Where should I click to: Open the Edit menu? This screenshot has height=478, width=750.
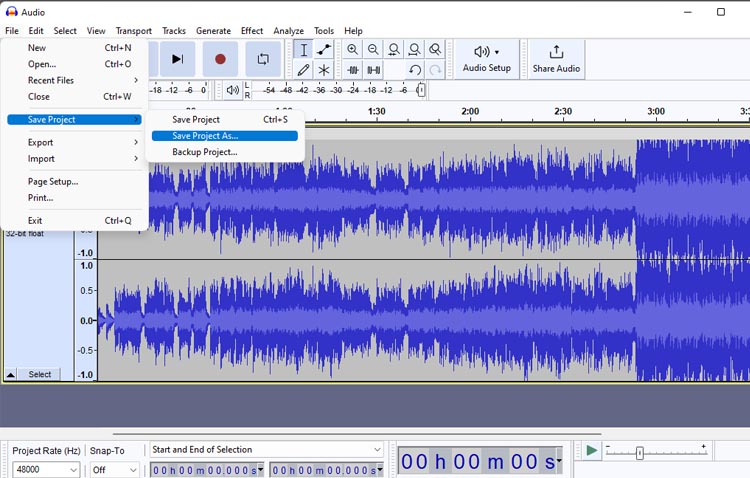pyautogui.click(x=36, y=31)
